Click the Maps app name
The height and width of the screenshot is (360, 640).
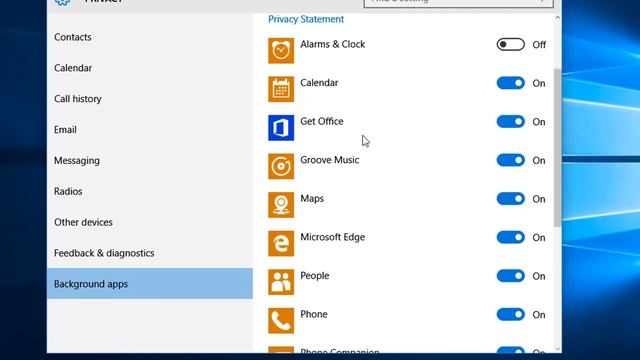[x=312, y=199]
